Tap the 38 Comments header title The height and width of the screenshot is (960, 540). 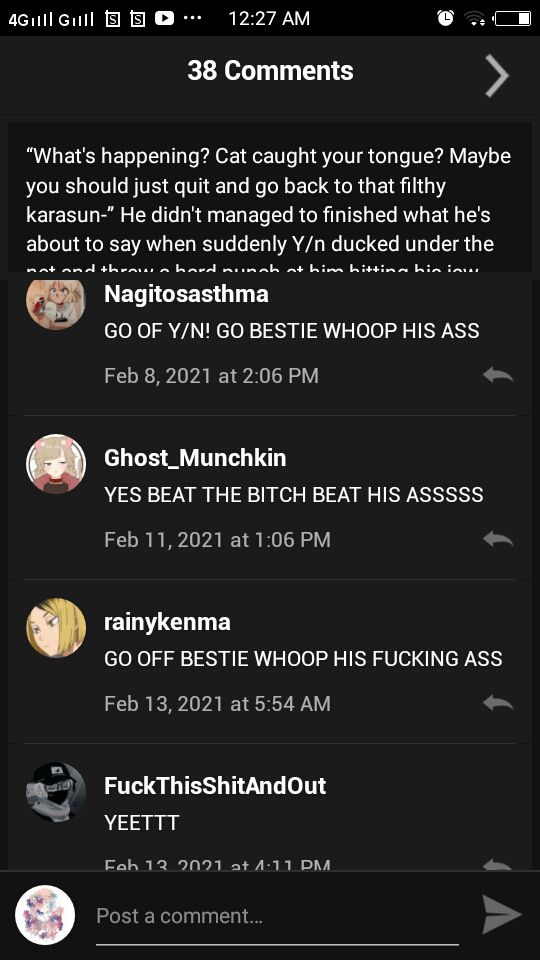click(x=270, y=71)
